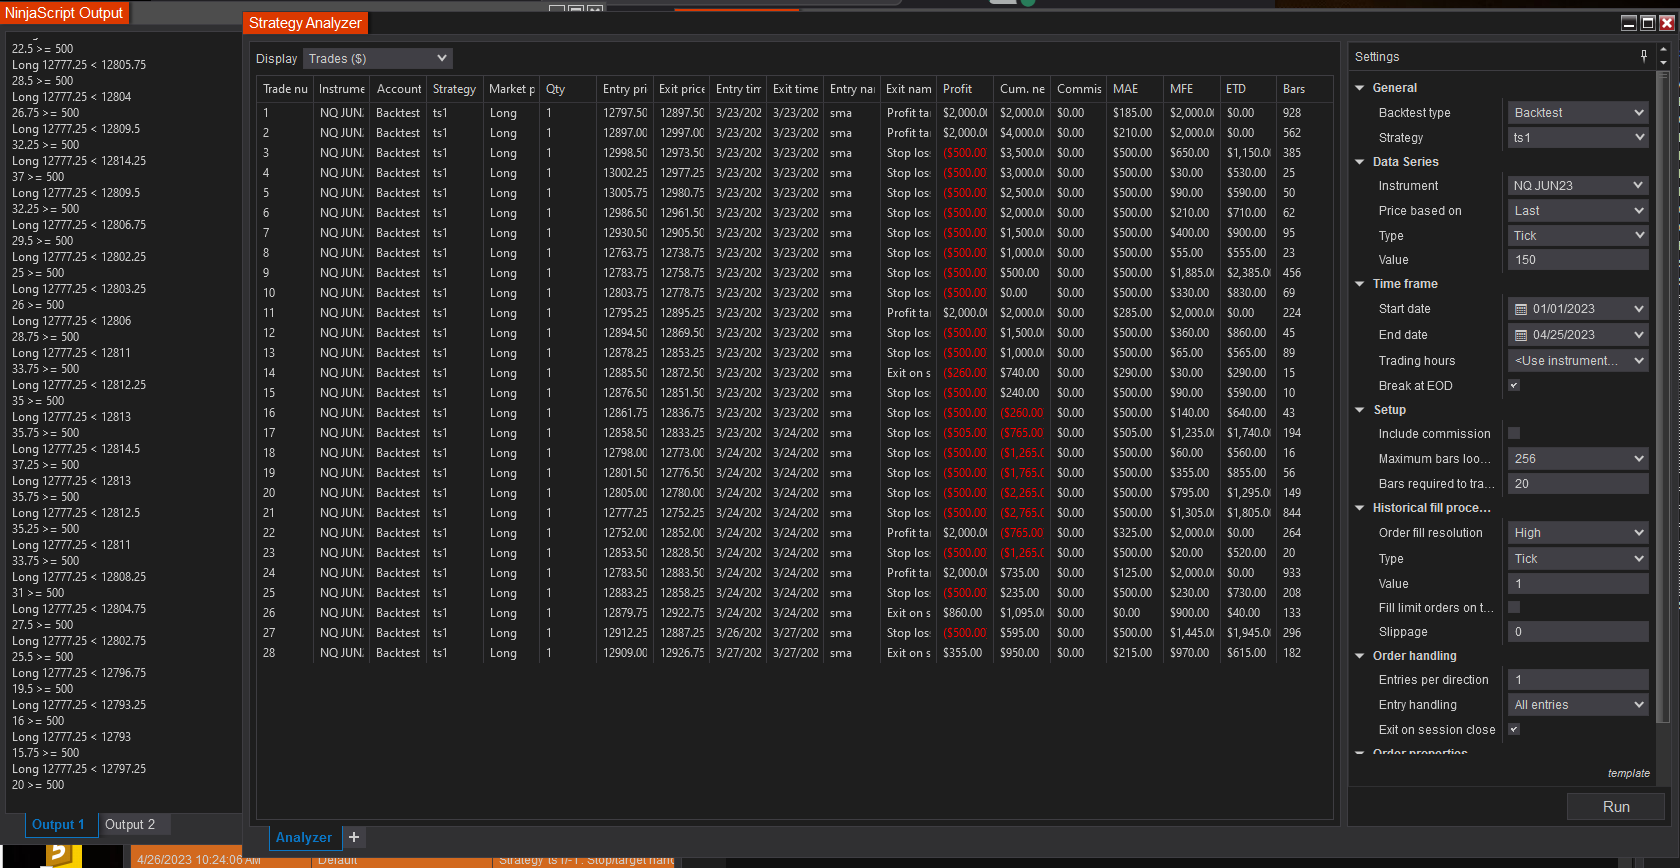Select trade row number 14
Screen dimensions: 1680x868
coord(795,373)
